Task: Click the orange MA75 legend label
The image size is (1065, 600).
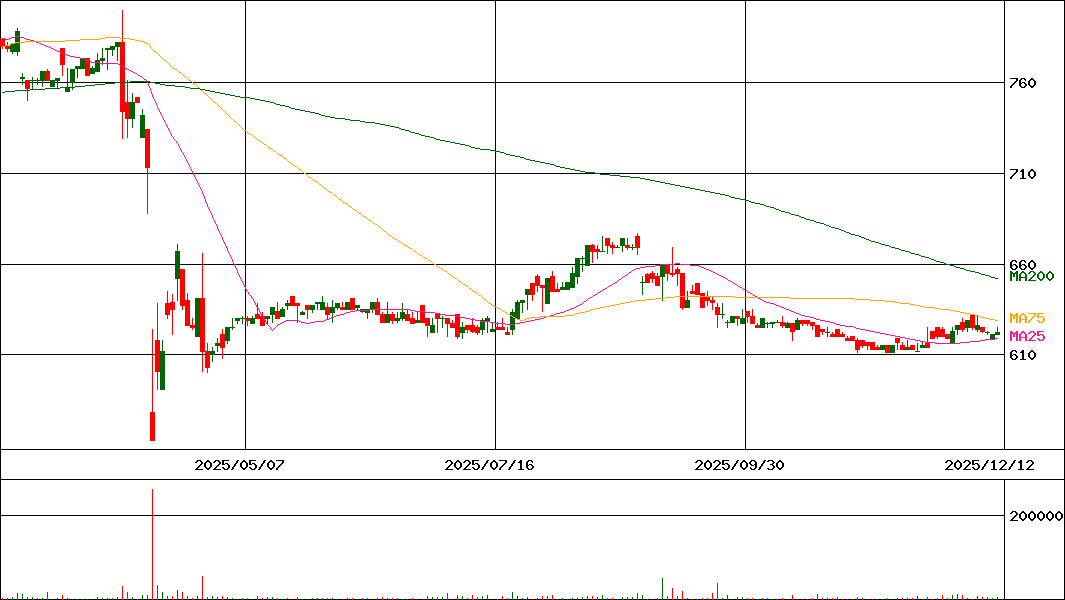Action: (1027, 318)
